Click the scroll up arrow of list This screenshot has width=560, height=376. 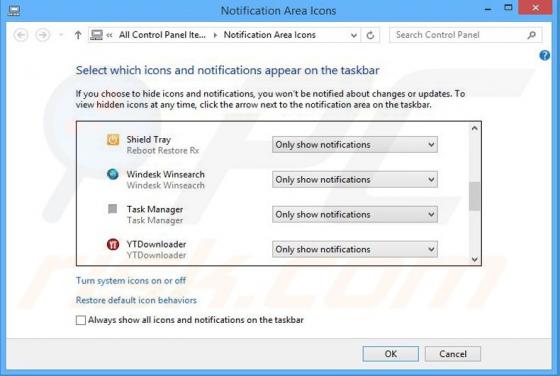[x=474, y=128]
